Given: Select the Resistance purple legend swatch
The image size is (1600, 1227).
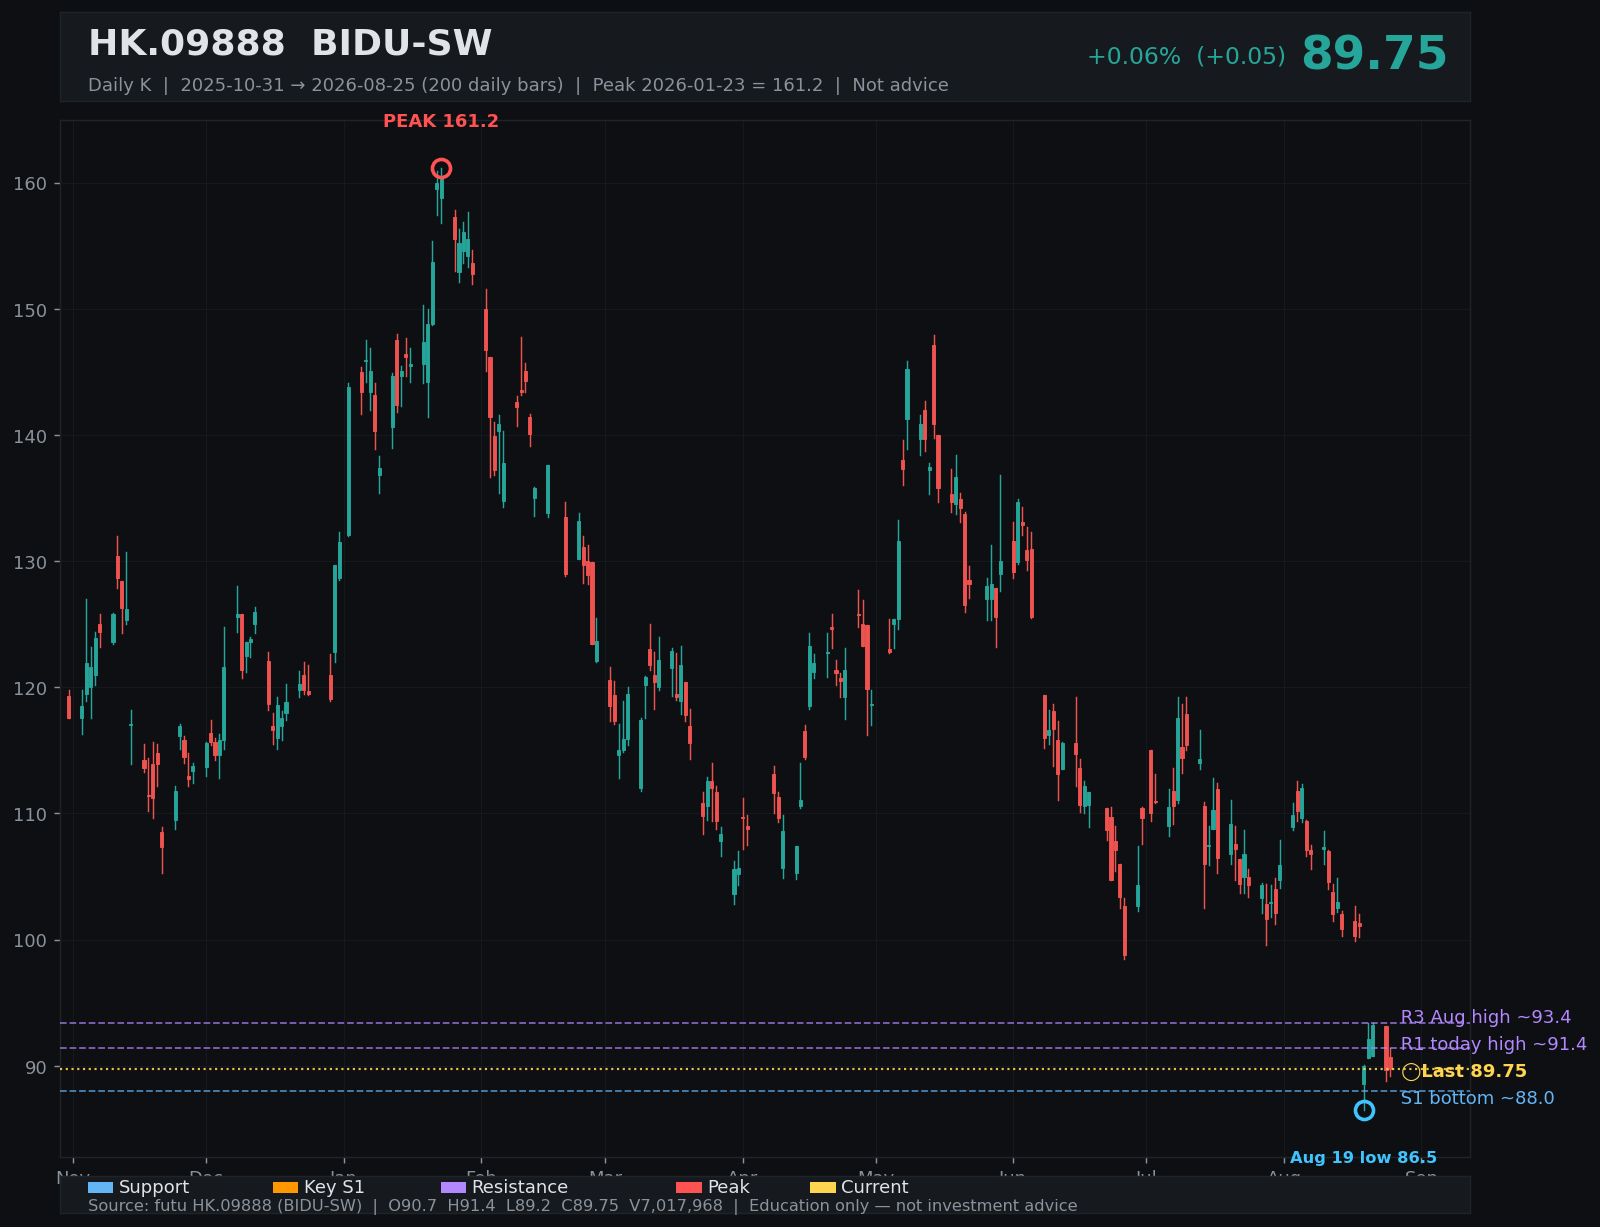Looking at the screenshot, I should tap(453, 1187).
